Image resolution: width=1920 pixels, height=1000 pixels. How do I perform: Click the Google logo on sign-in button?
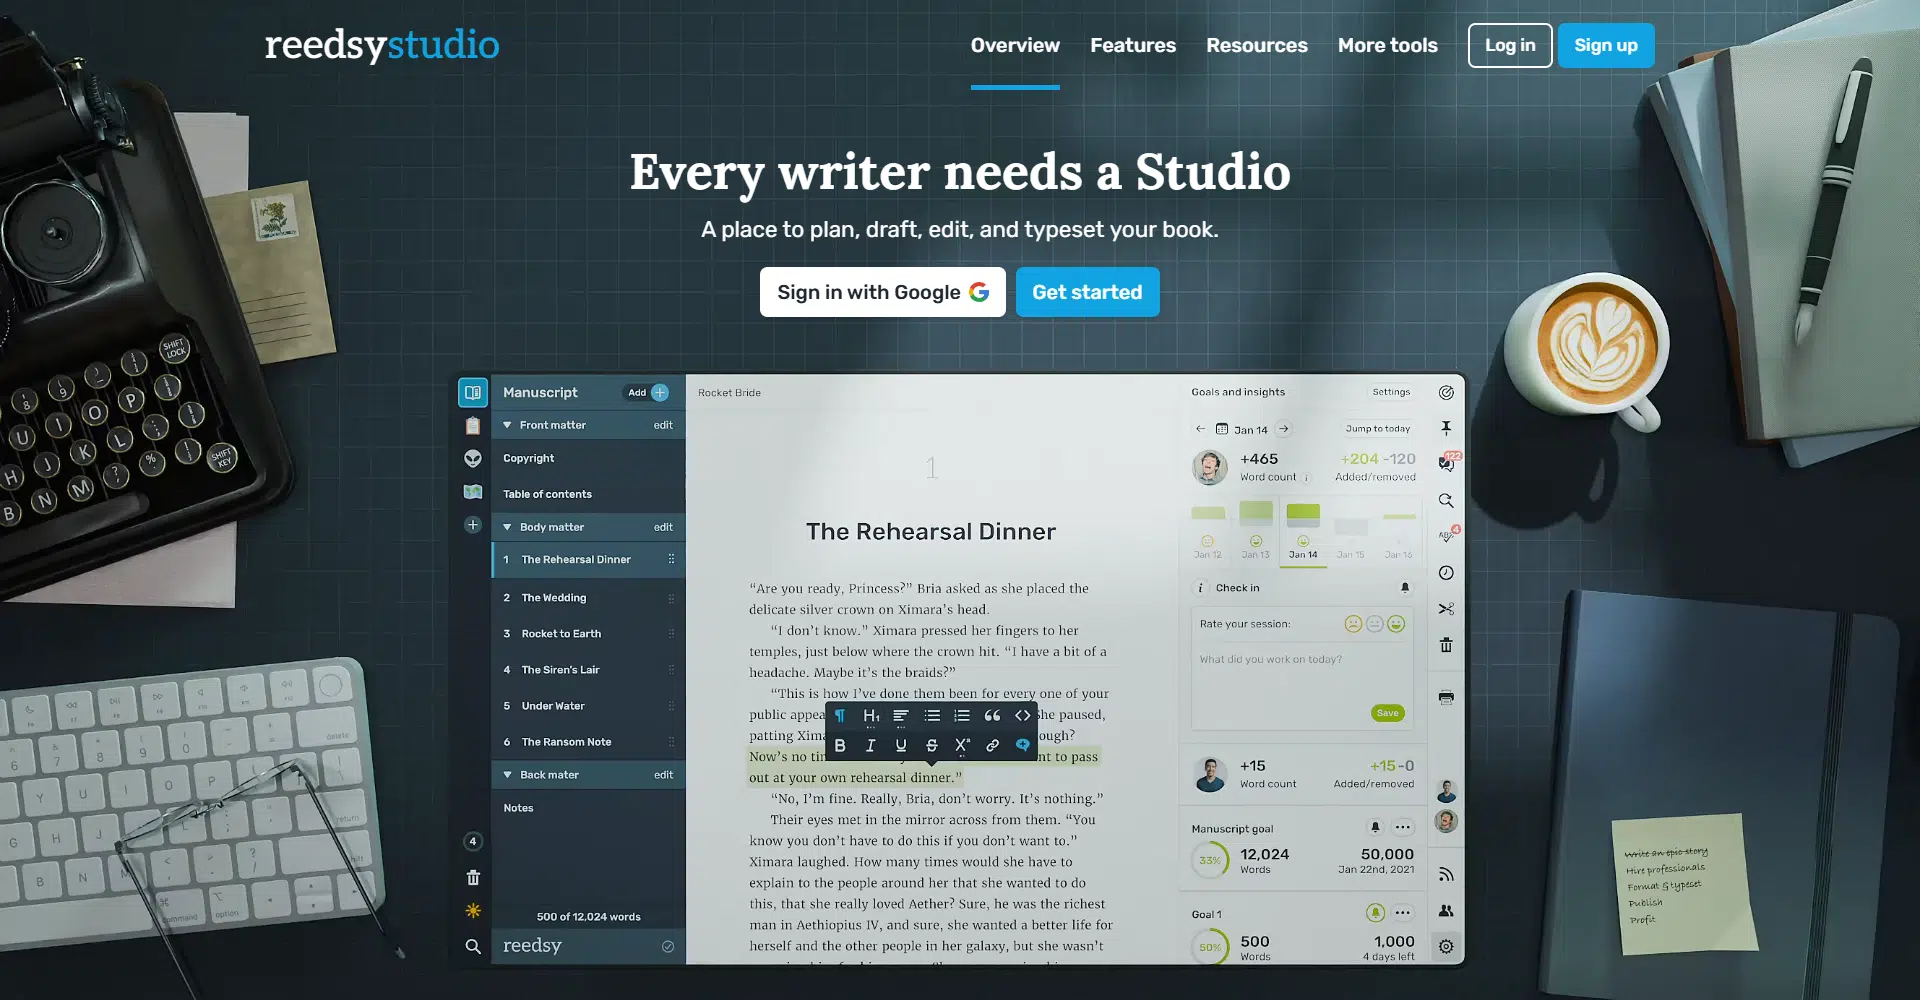point(979,292)
